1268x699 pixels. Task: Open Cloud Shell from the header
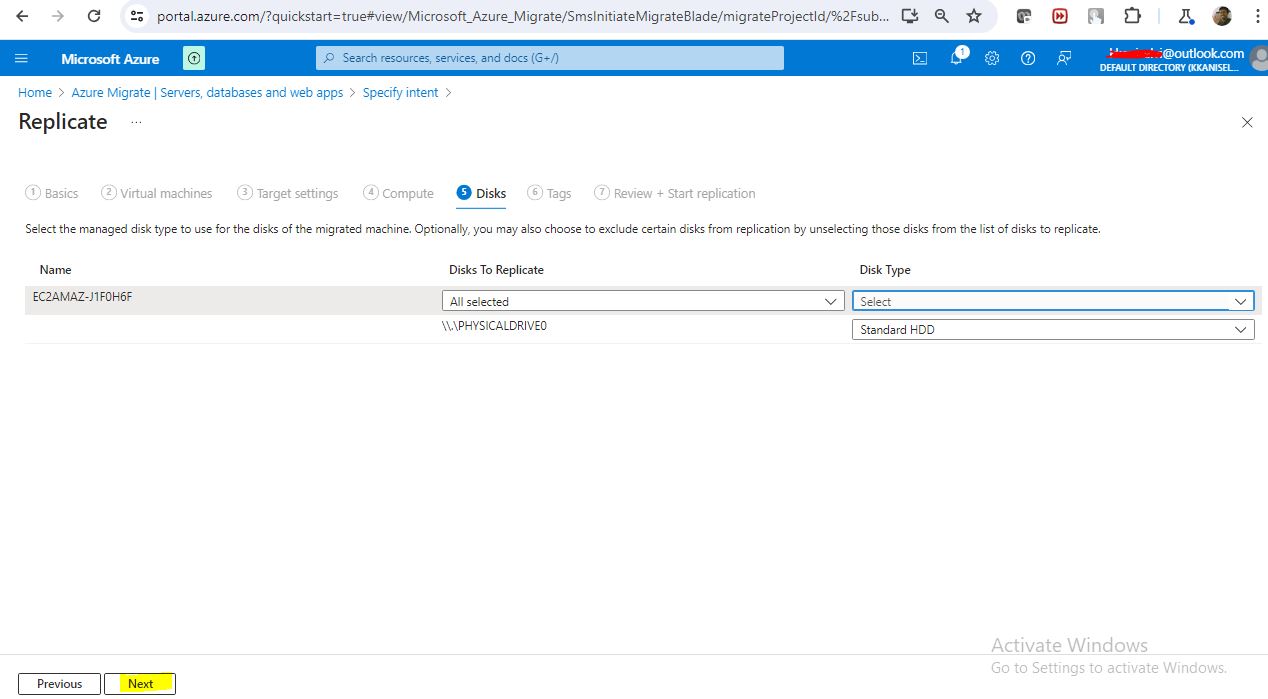point(920,59)
